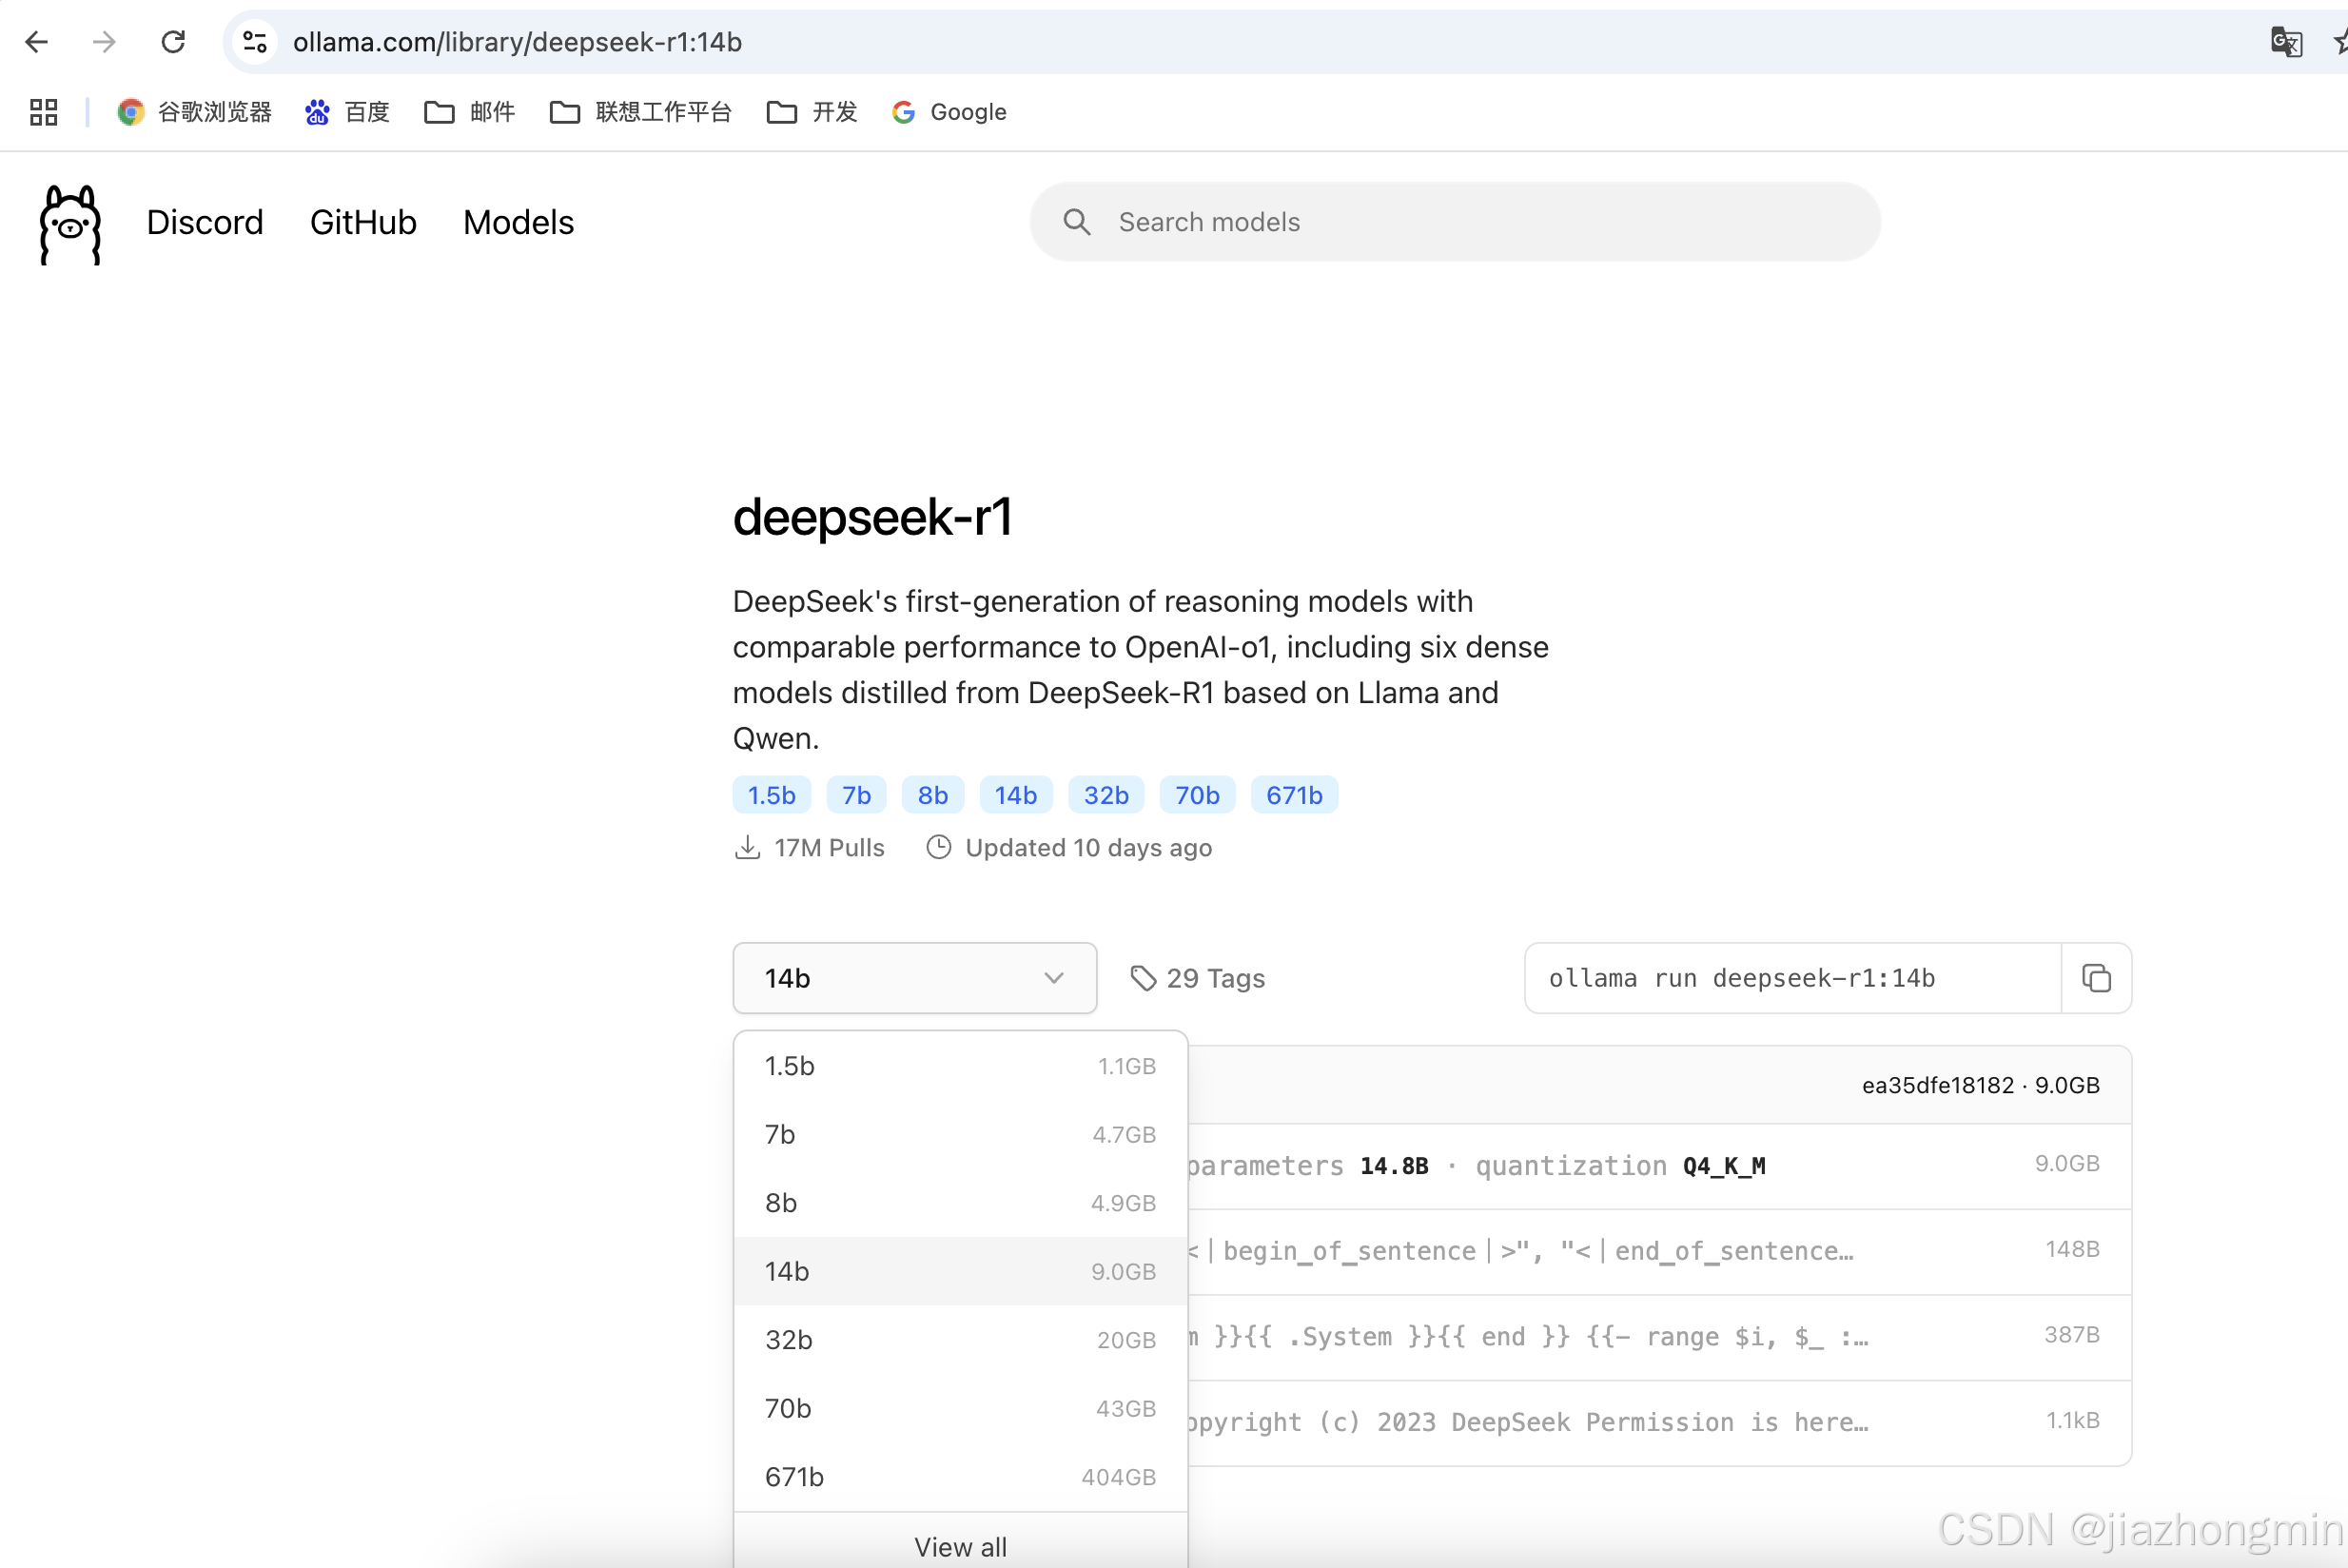Open the 联想工作平台 bookmark folder
Viewport: 2348px width, 1568px height.
641,112
